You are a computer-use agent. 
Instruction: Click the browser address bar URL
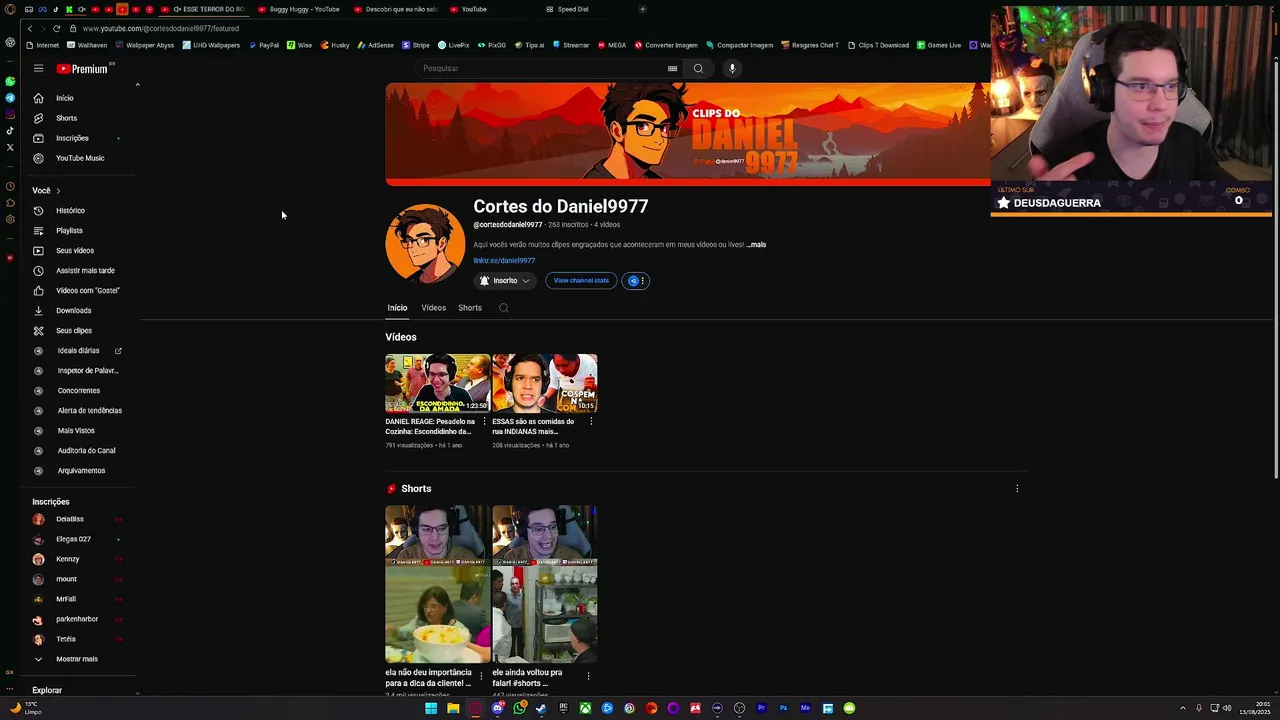coord(160,28)
